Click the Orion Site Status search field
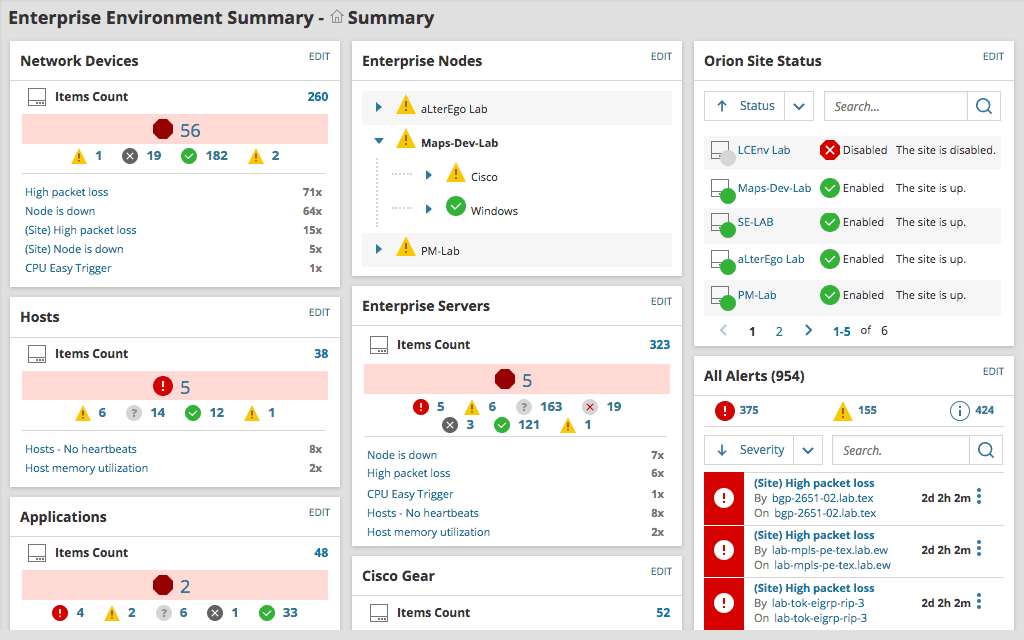Viewport: 1024px width, 640px height. 895,106
